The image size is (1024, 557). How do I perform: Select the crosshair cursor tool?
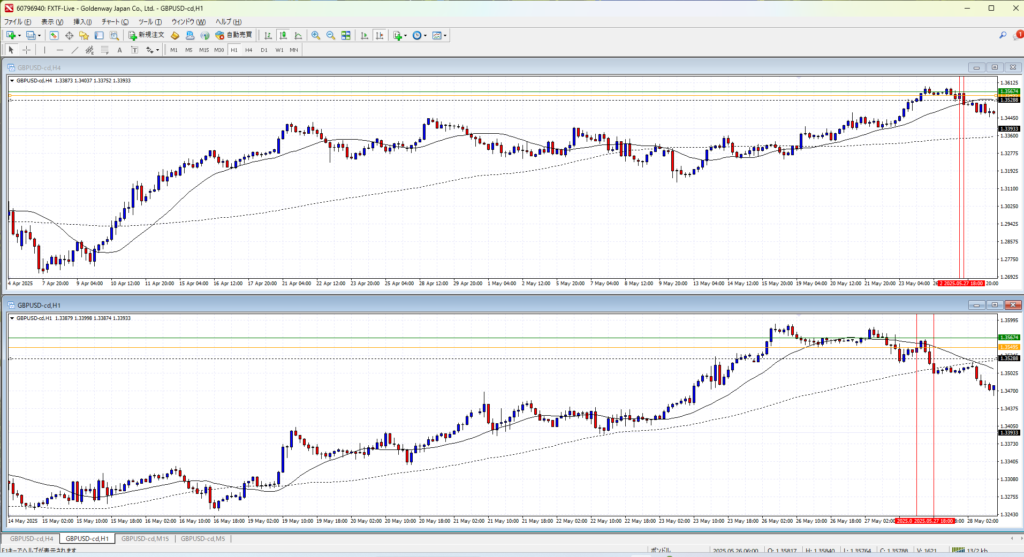point(26,49)
